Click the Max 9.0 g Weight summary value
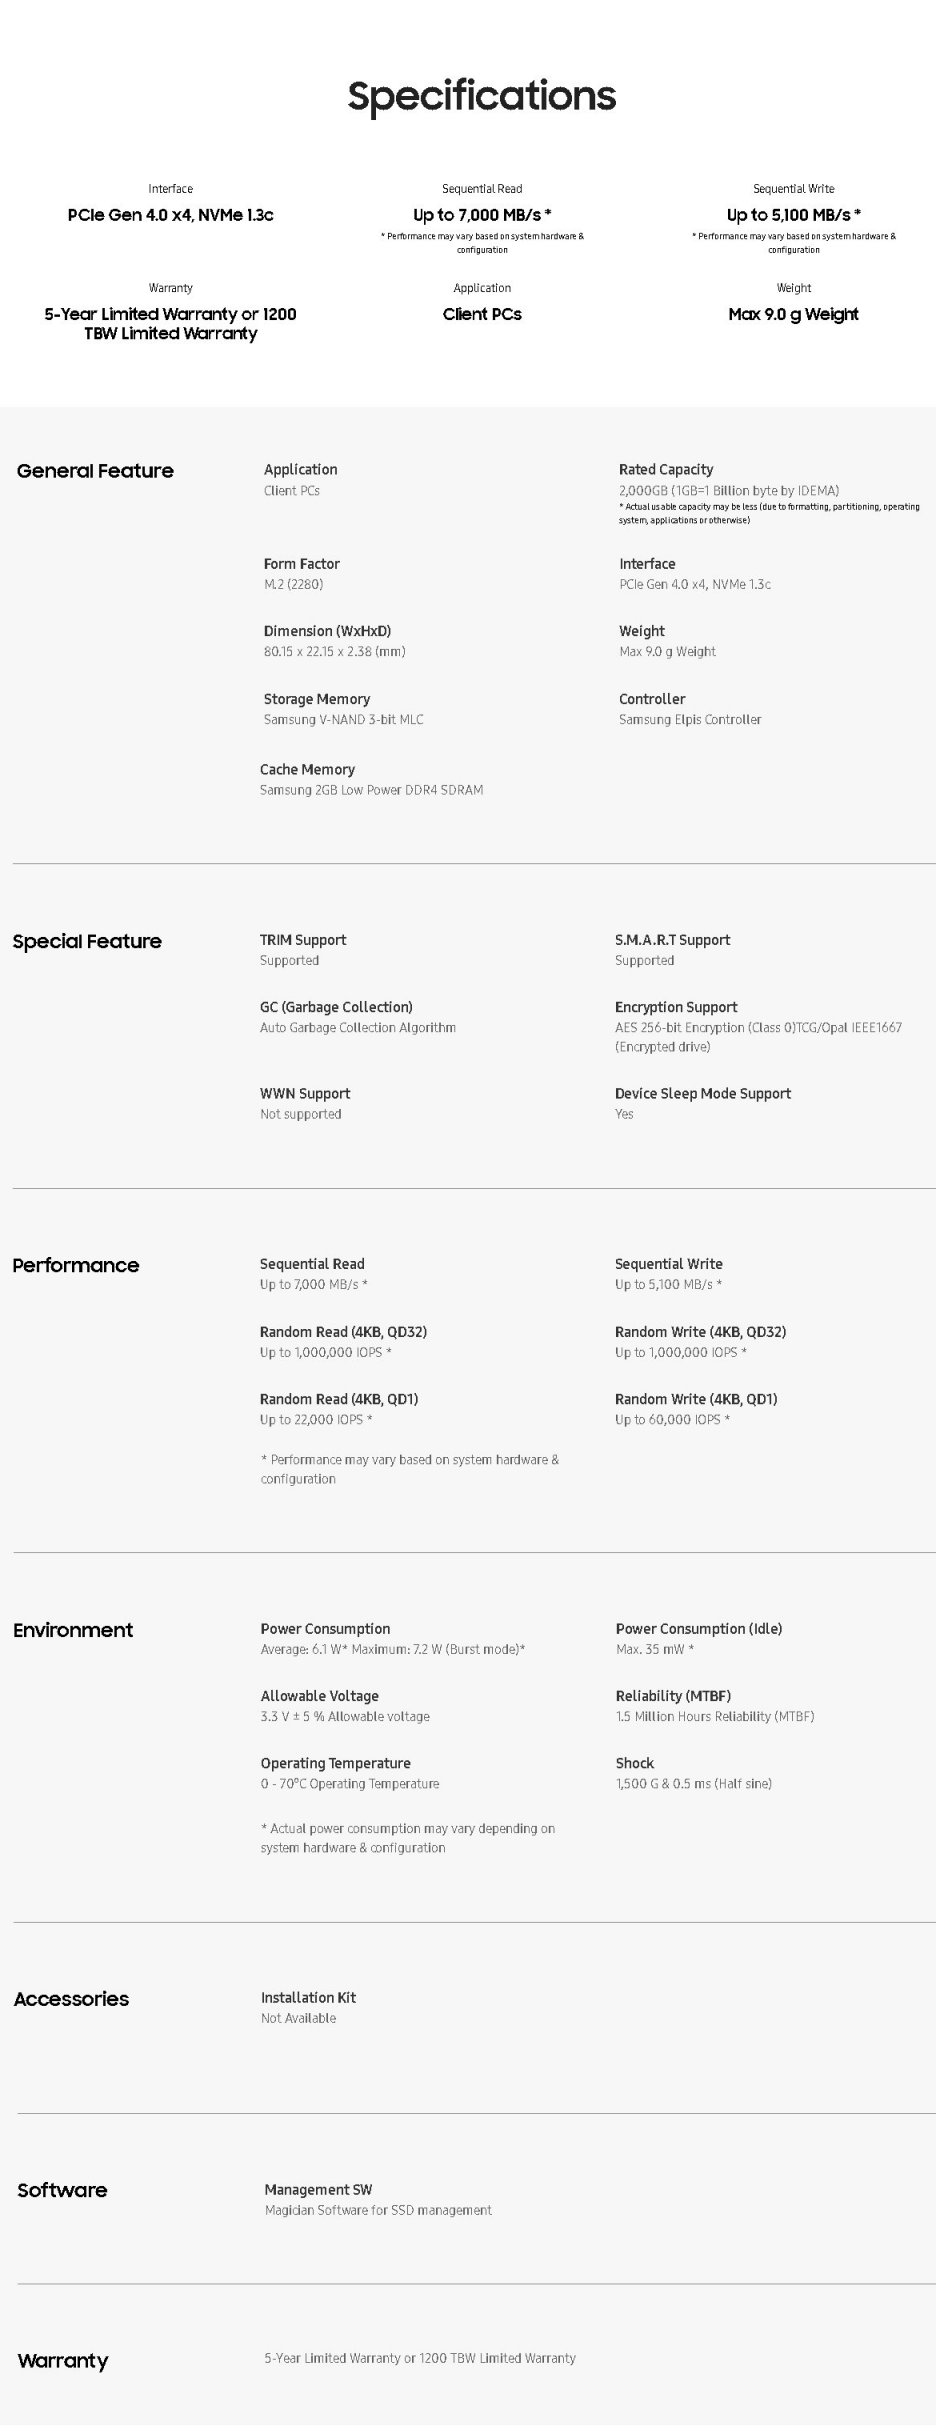The width and height of the screenshot is (936, 2434). [794, 315]
